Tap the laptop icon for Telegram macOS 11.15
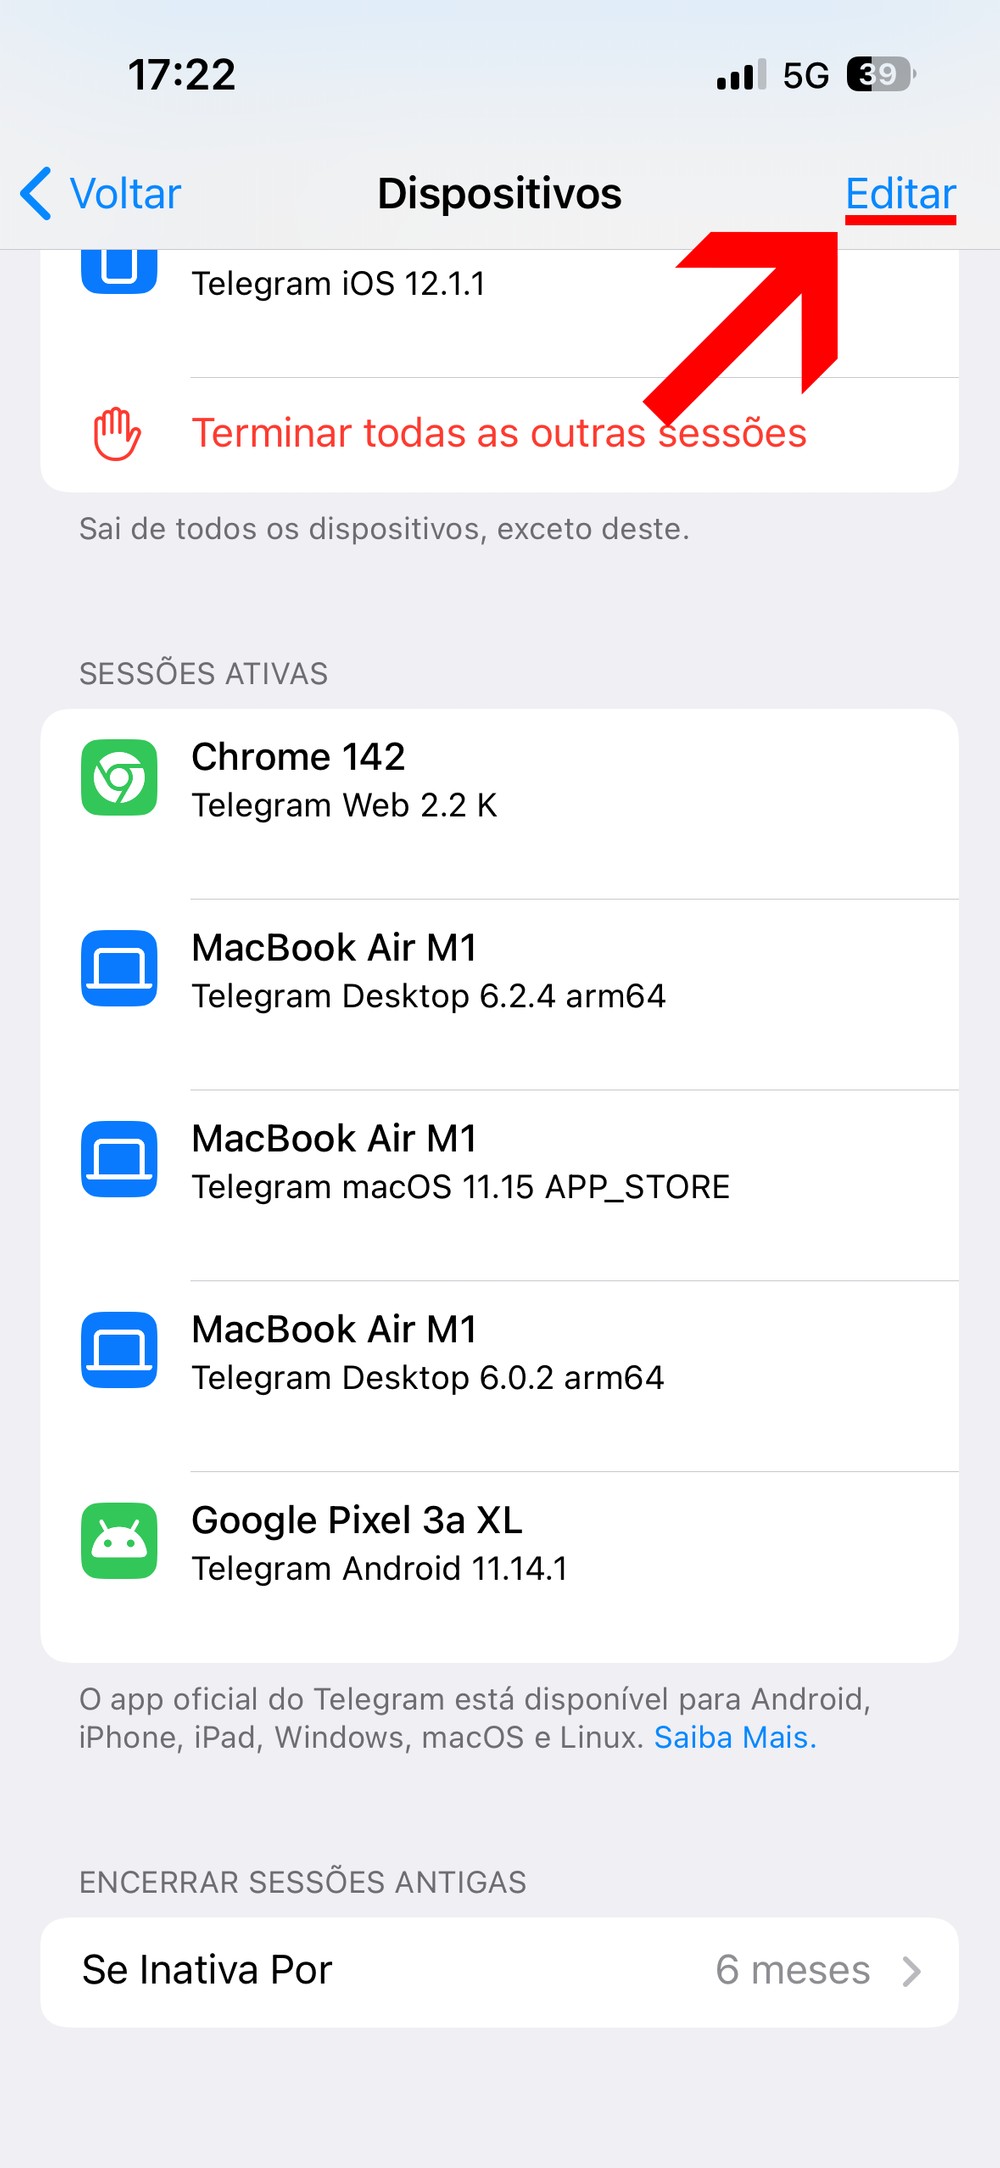The height and width of the screenshot is (2168, 1000). (119, 1159)
